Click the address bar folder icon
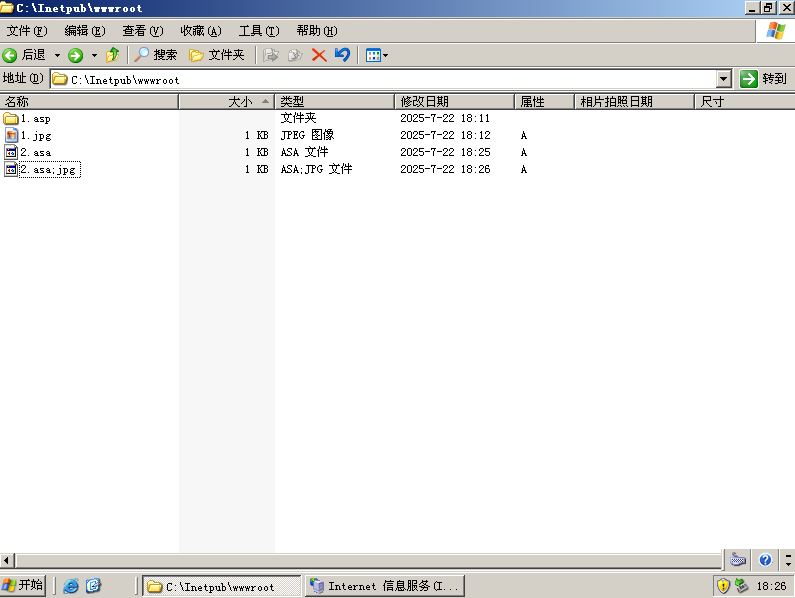 click(60, 79)
